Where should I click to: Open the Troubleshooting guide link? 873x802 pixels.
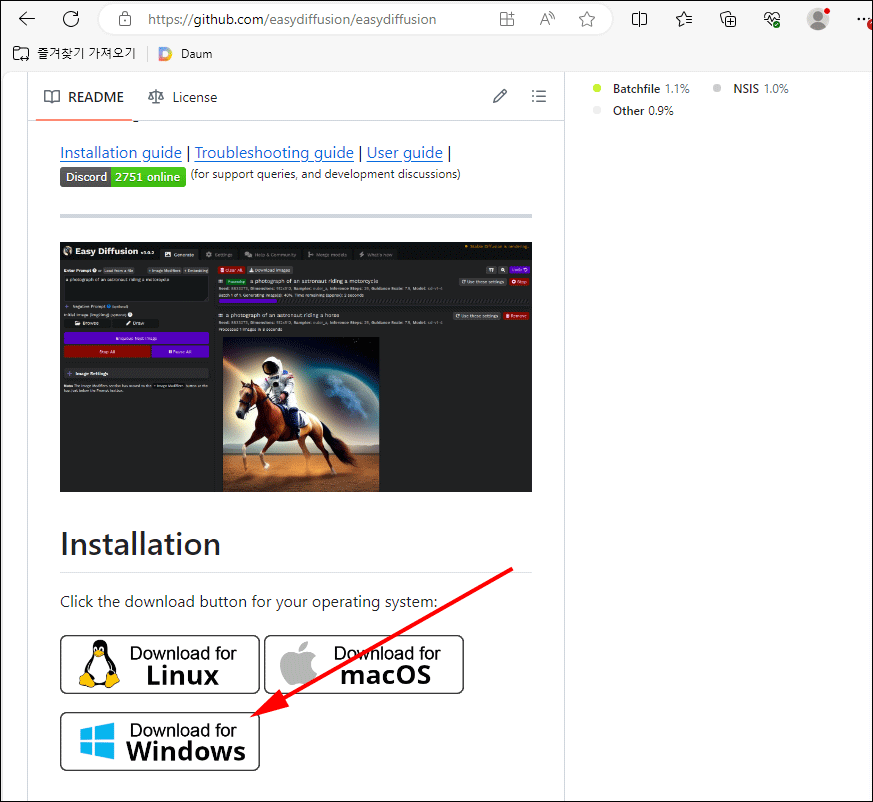[x=274, y=153]
